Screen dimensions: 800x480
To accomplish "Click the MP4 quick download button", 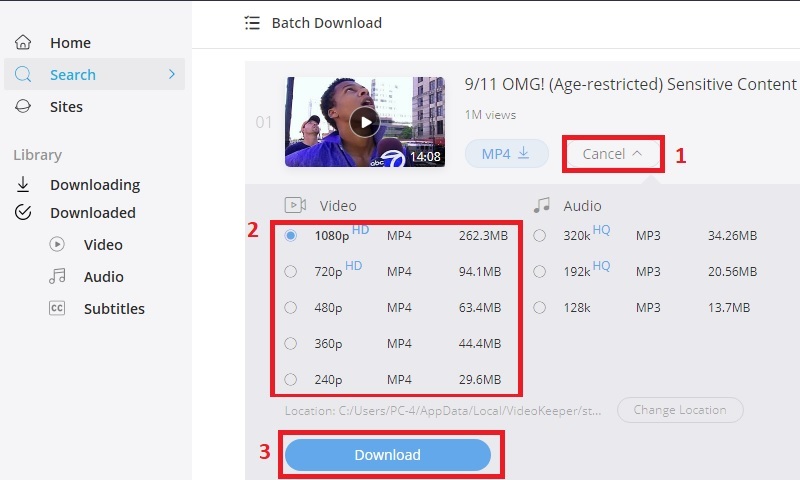I will (x=507, y=153).
